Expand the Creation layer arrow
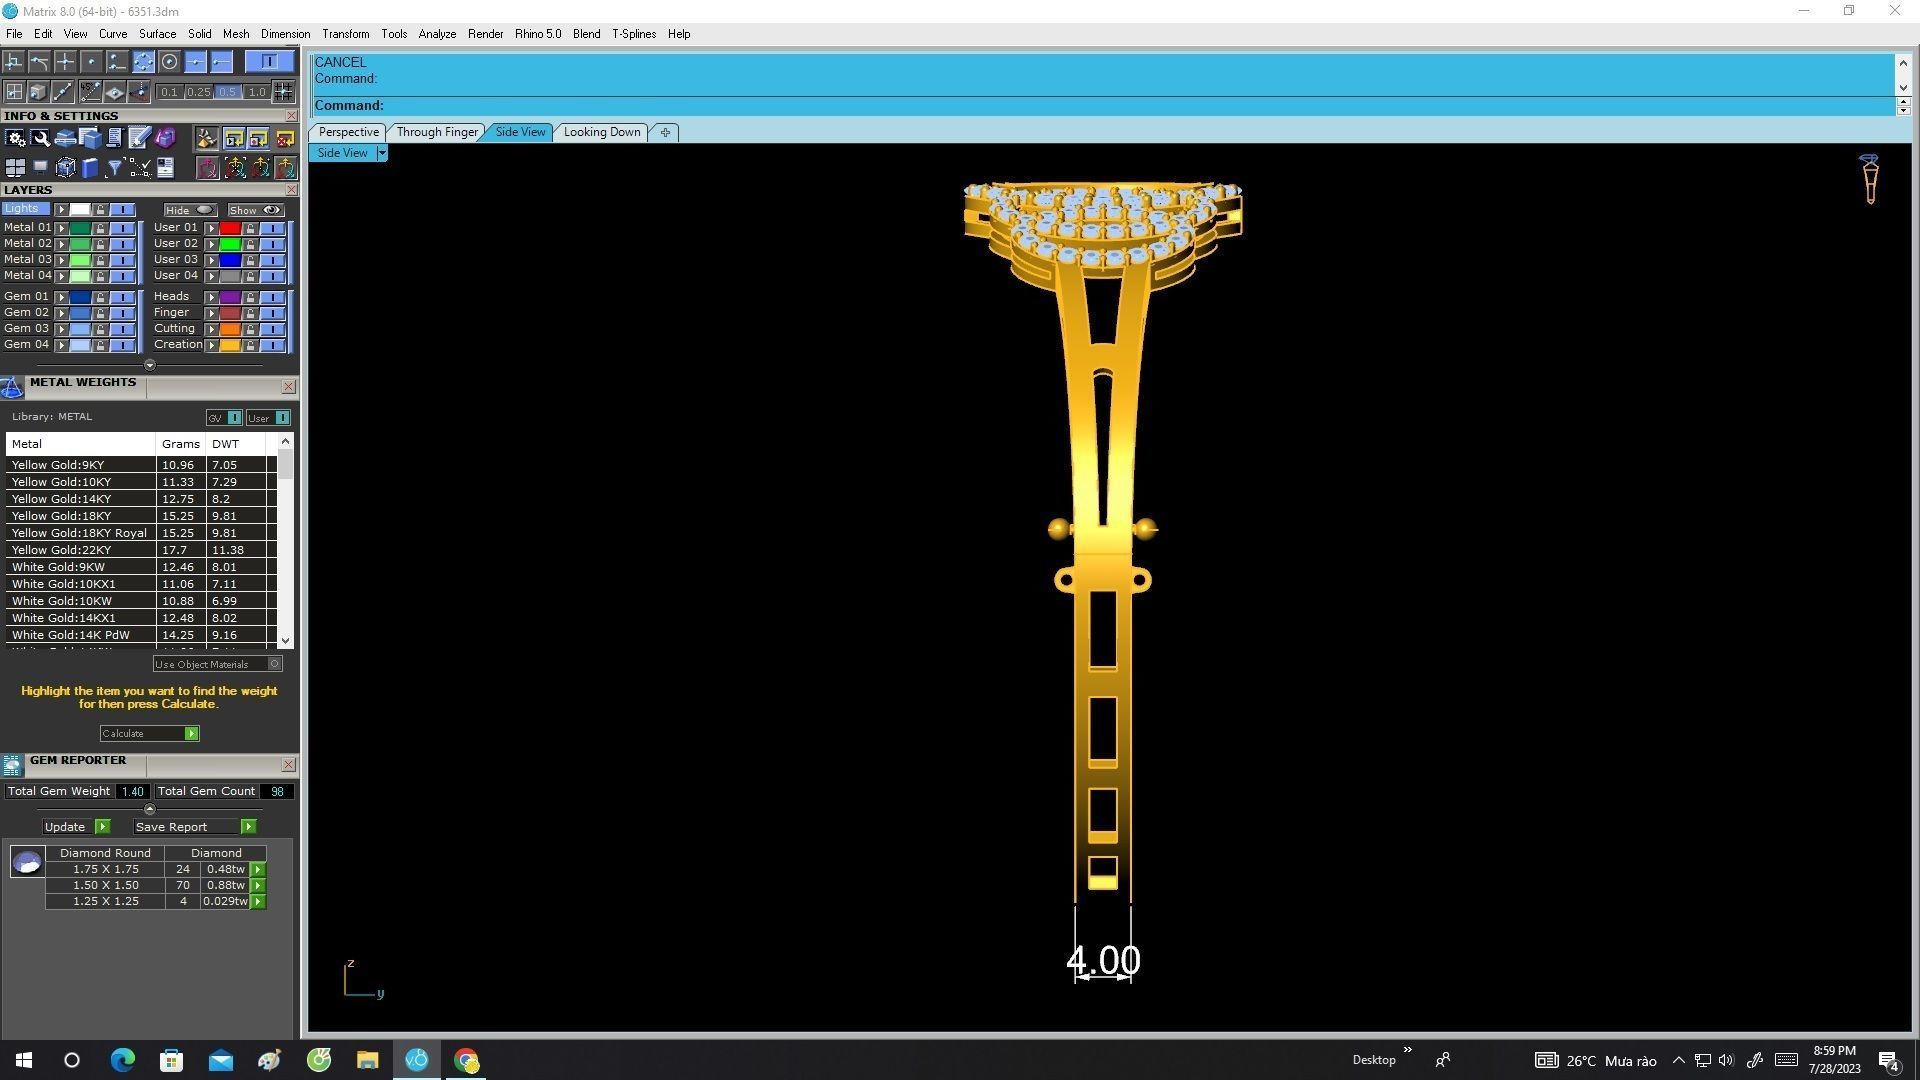Screen dimensions: 1920x1080 pyautogui.click(x=211, y=345)
